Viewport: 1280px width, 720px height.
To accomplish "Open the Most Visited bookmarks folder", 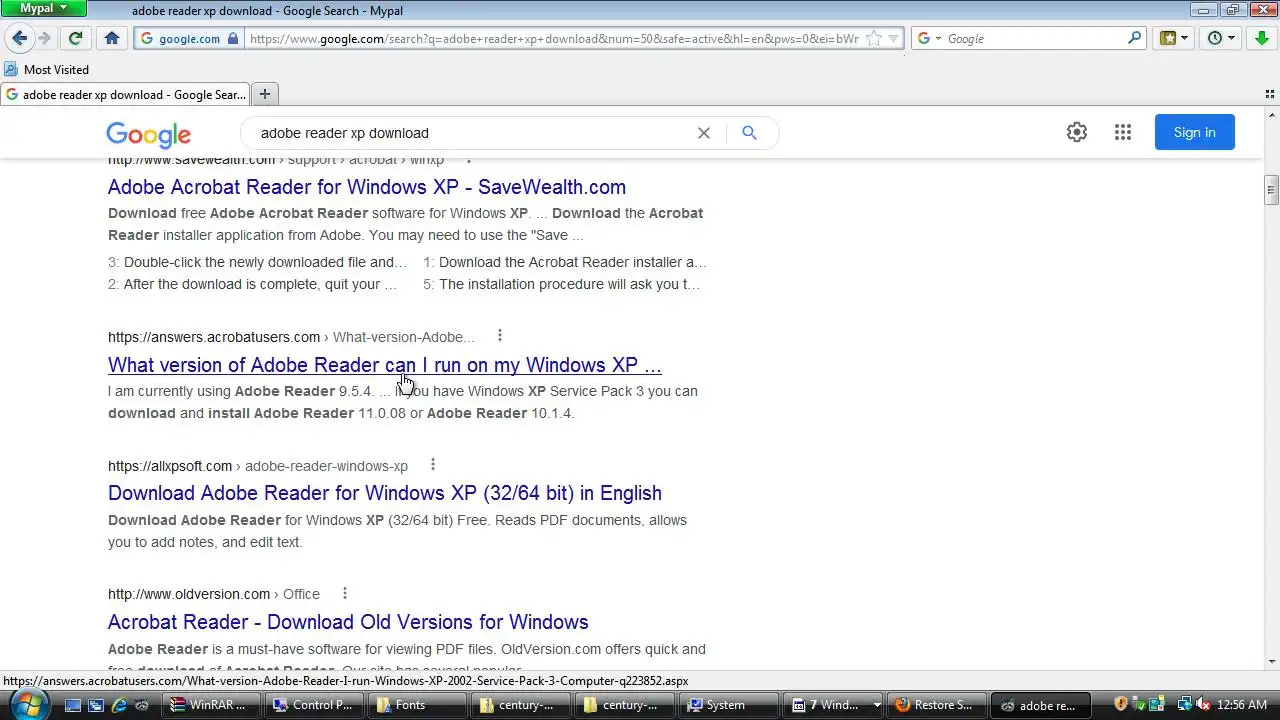I will (x=47, y=70).
